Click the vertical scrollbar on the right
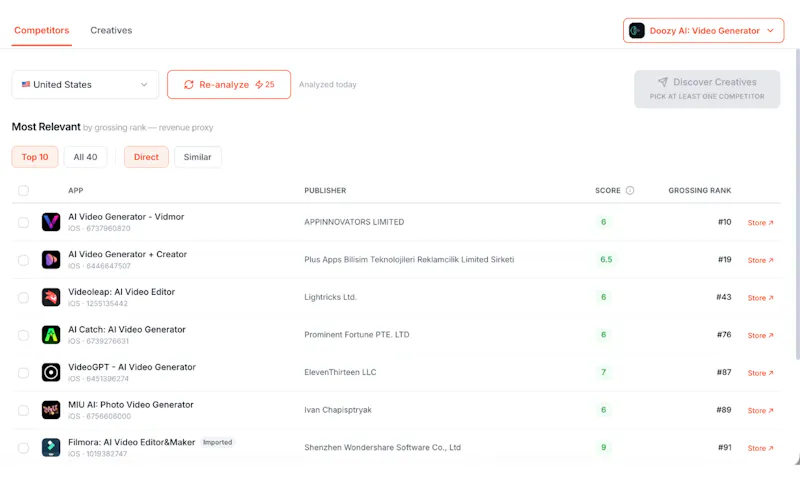 (797, 204)
